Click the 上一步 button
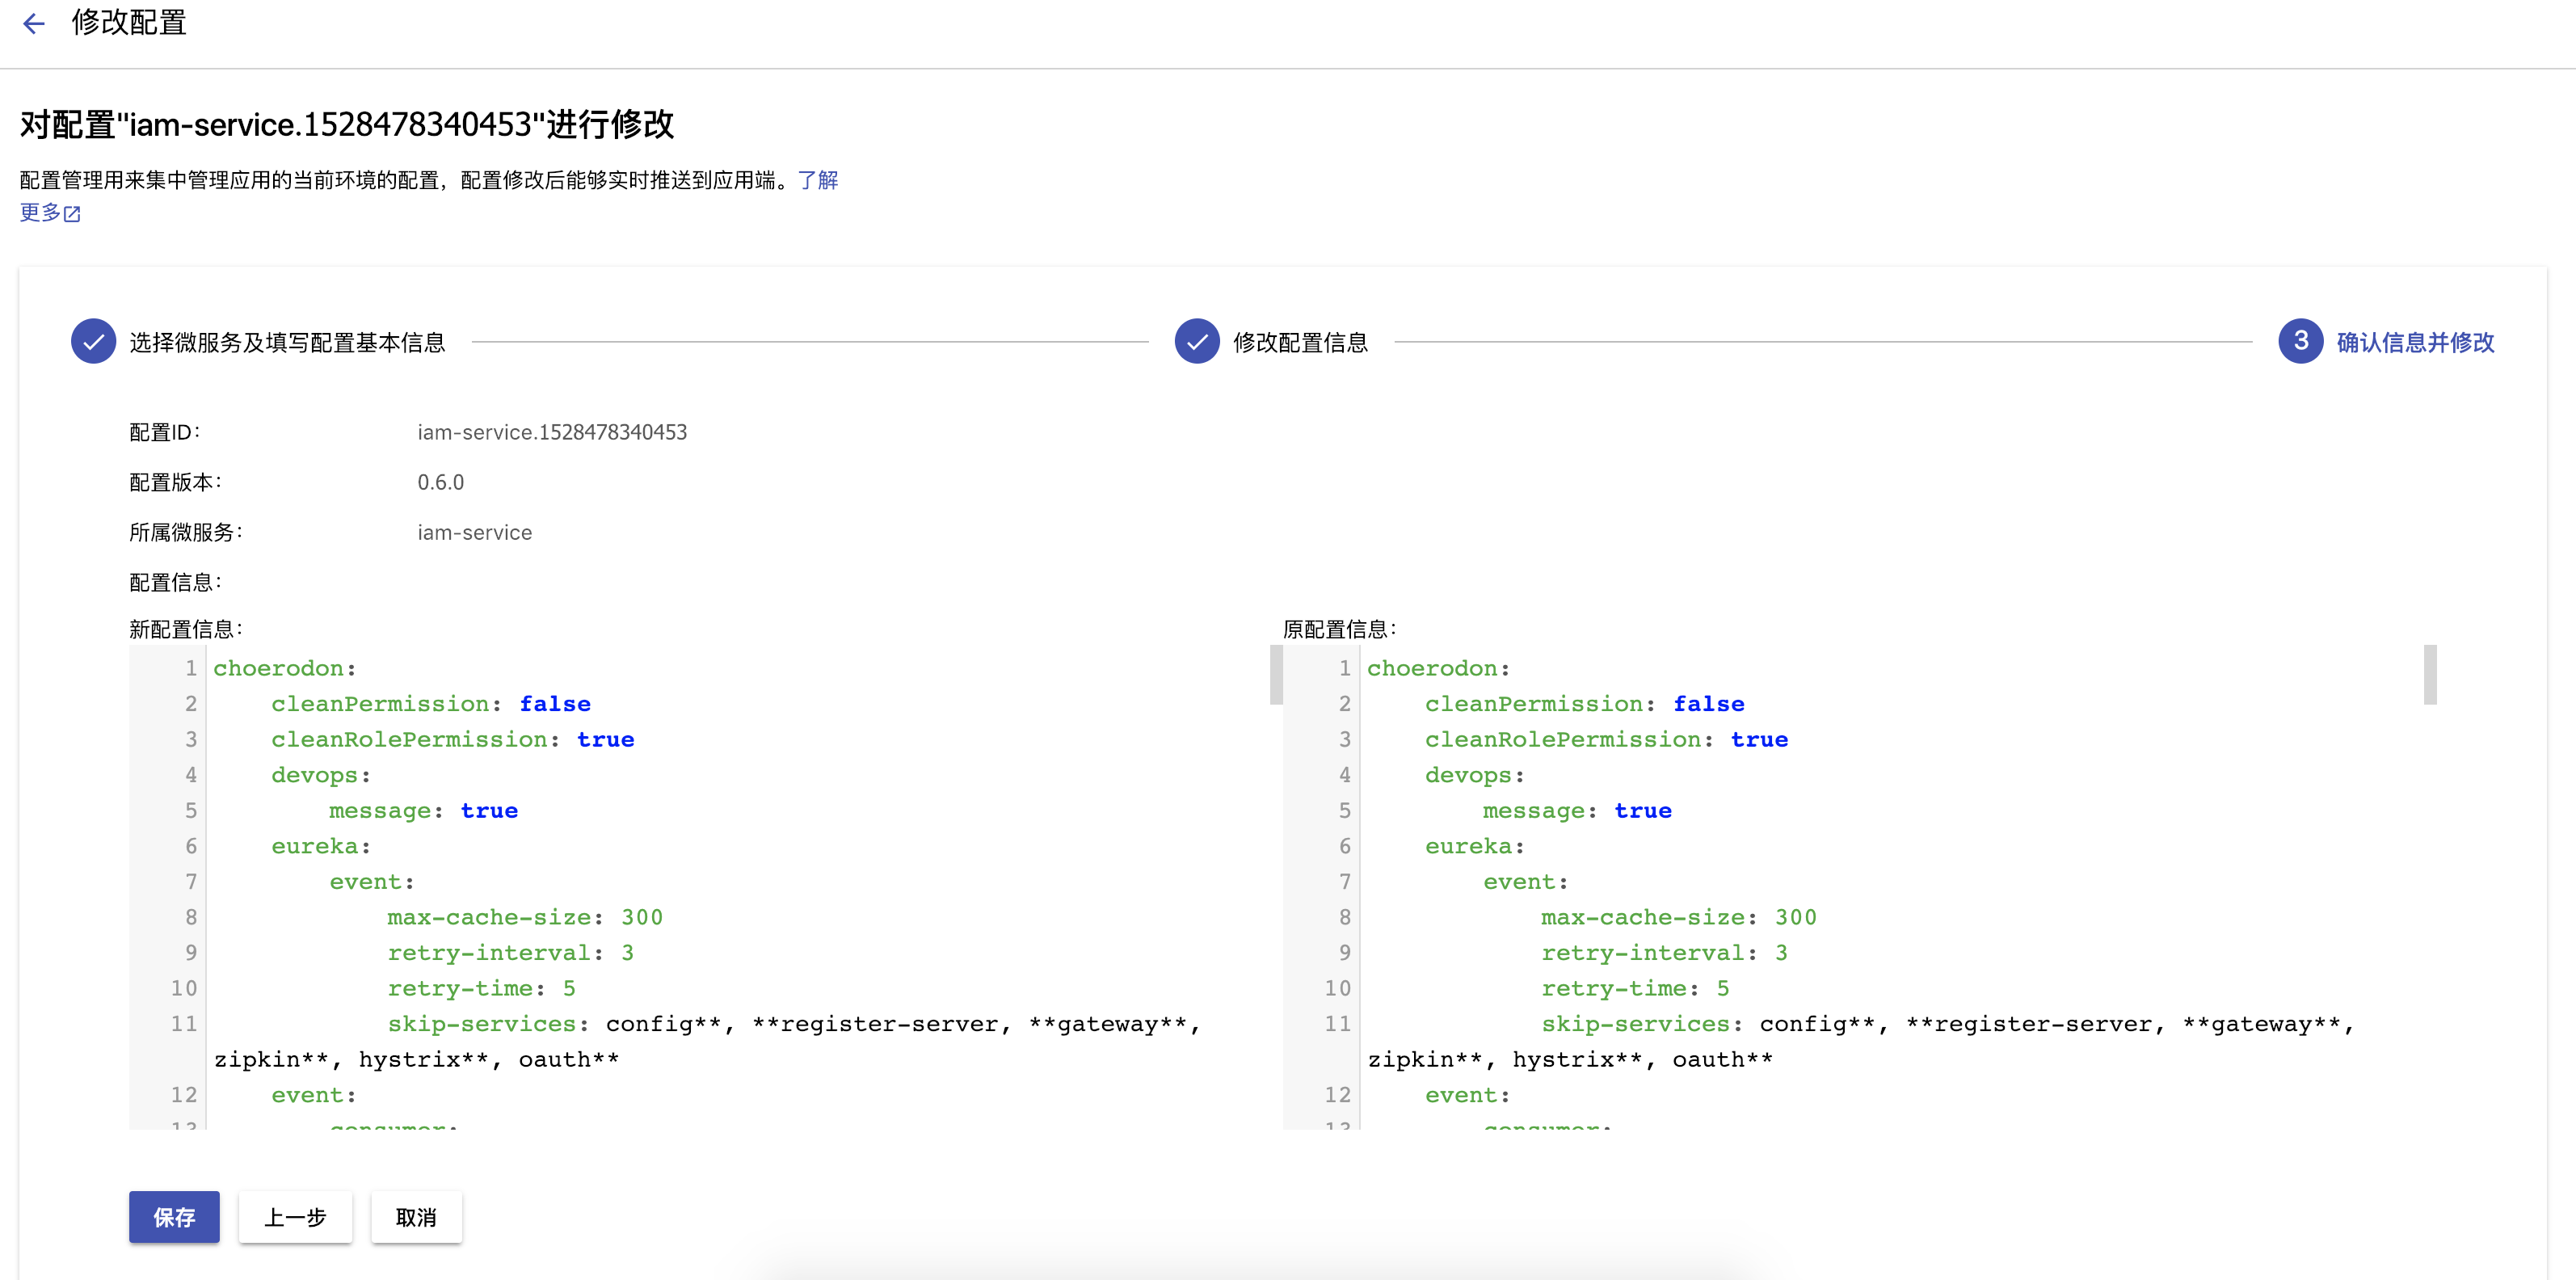This screenshot has height=1280, width=2576. [295, 1217]
